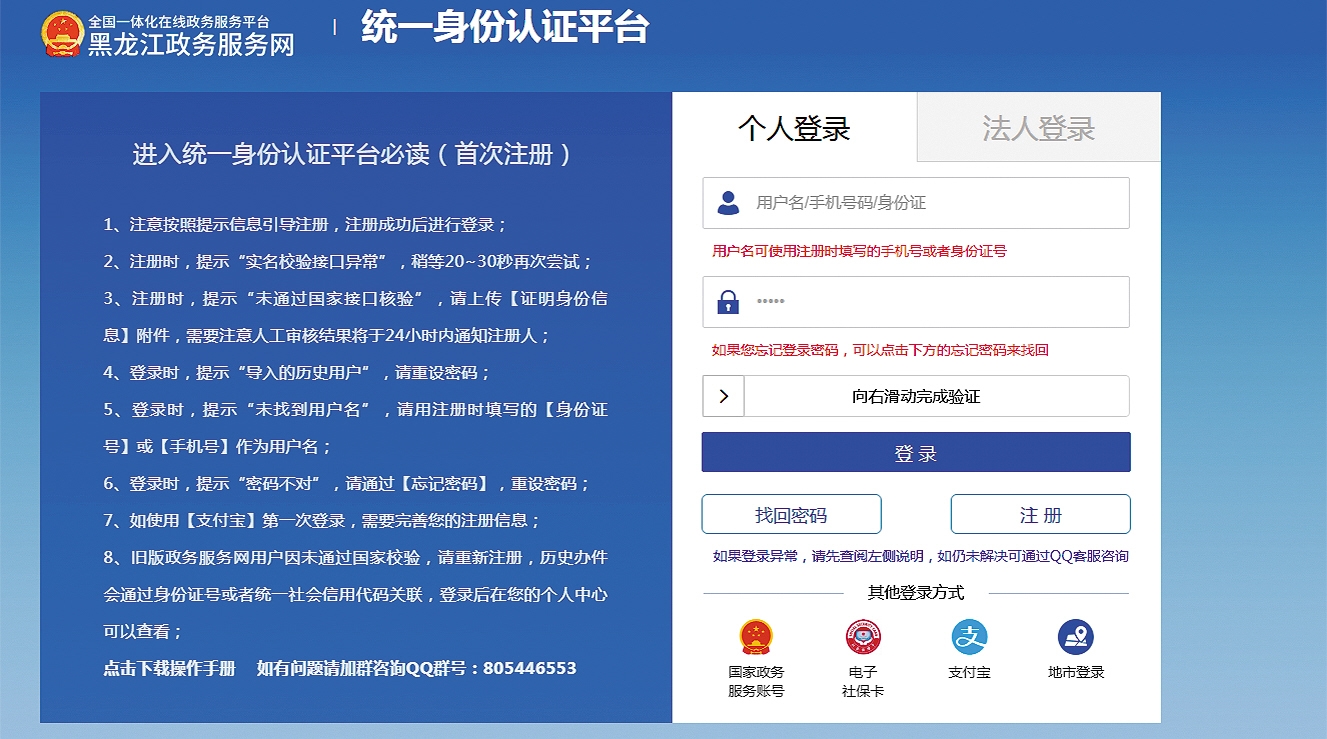The width and height of the screenshot is (1327, 739).
Task: Click the 向右滑动完成验证 slider track
Action: point(935,396)
